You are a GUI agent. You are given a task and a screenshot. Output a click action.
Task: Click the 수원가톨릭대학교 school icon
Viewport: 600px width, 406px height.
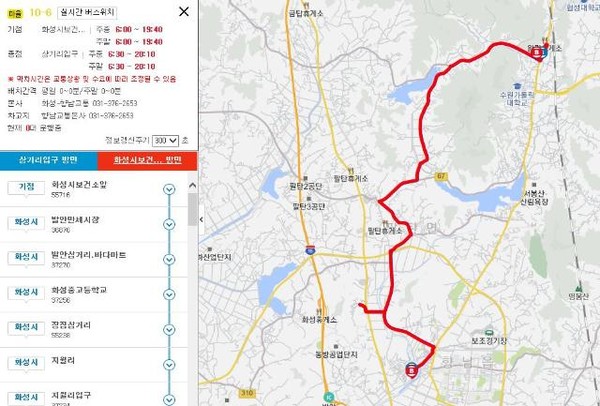point(517,86)
